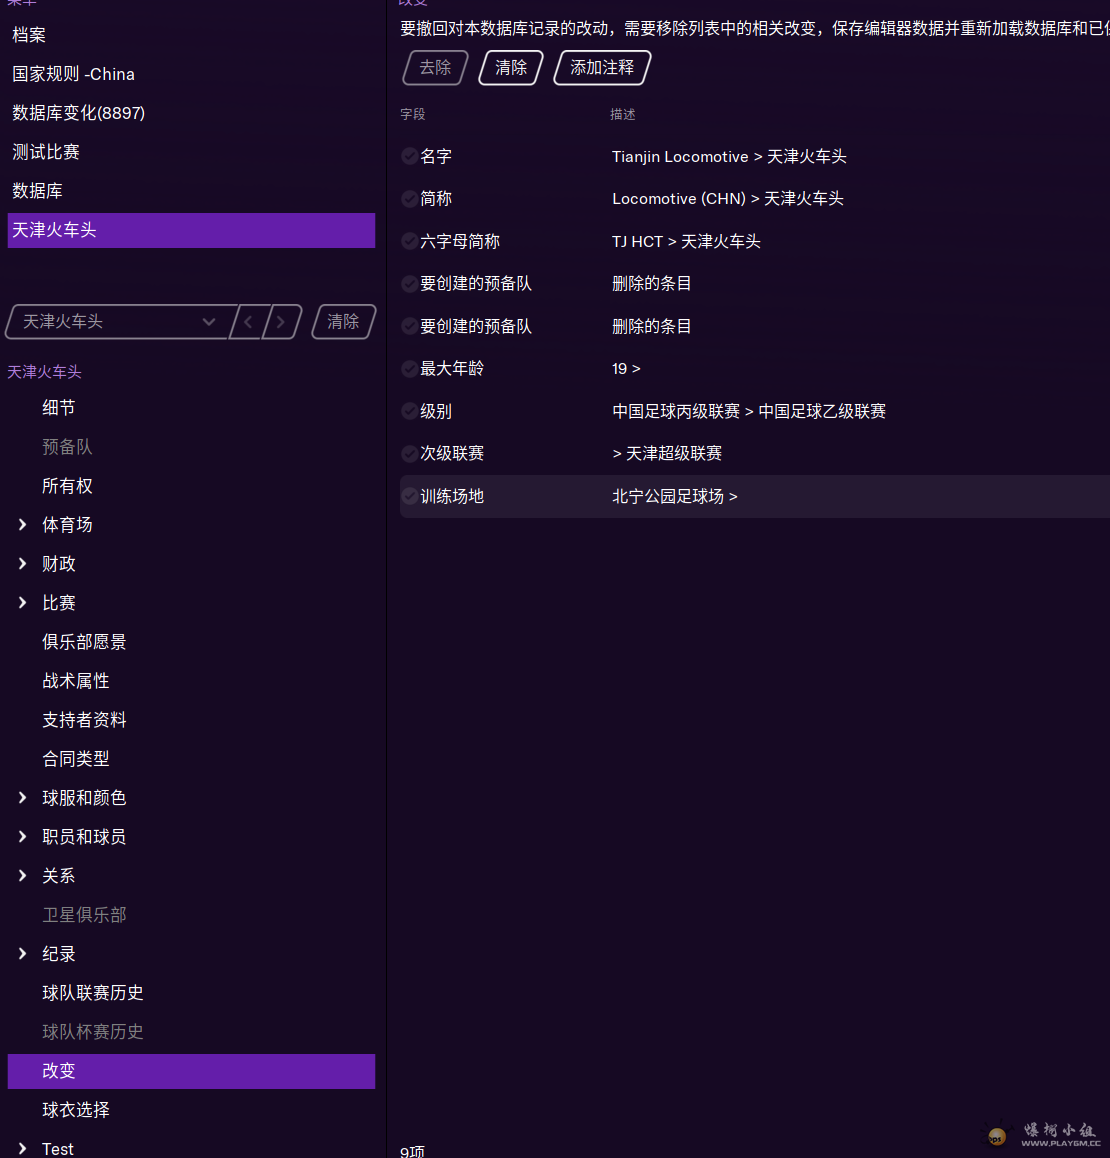
Task: Click the next record arrow button
Action: (x=281, y=322)
